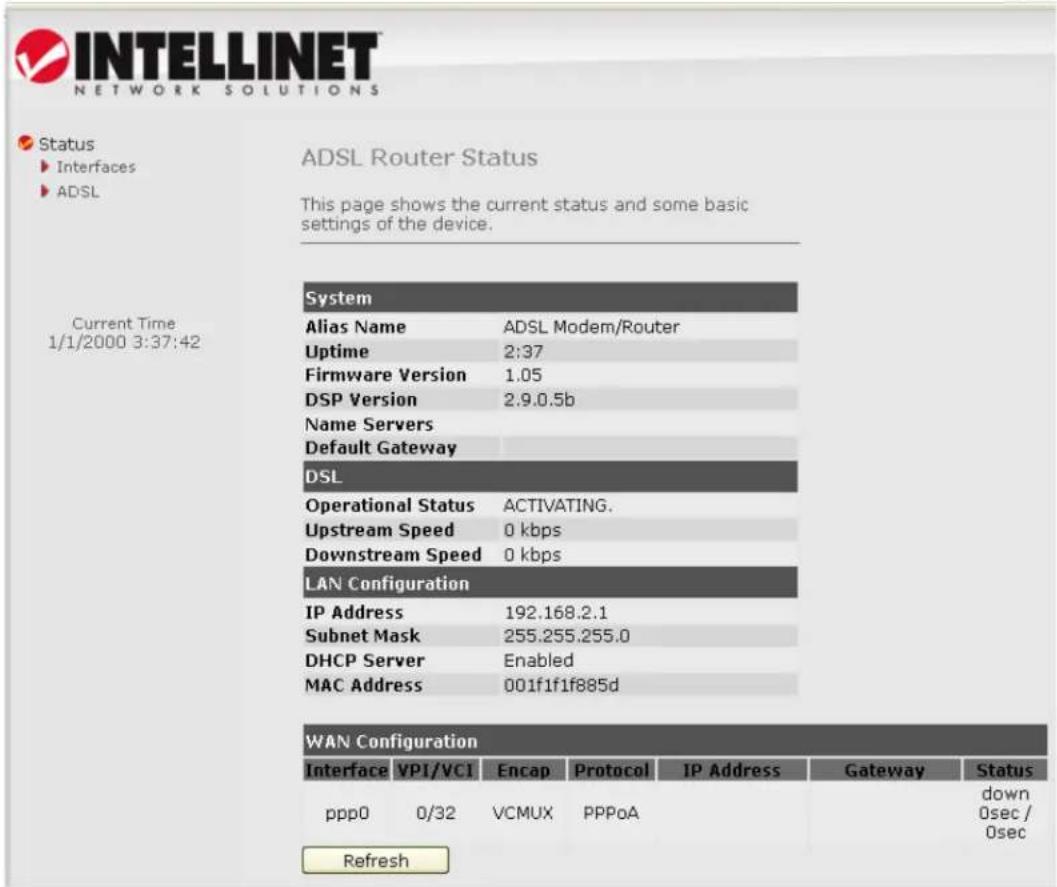Click the Intellinet logo checkmark icon

pyautogui.click(x=42, y=57)
